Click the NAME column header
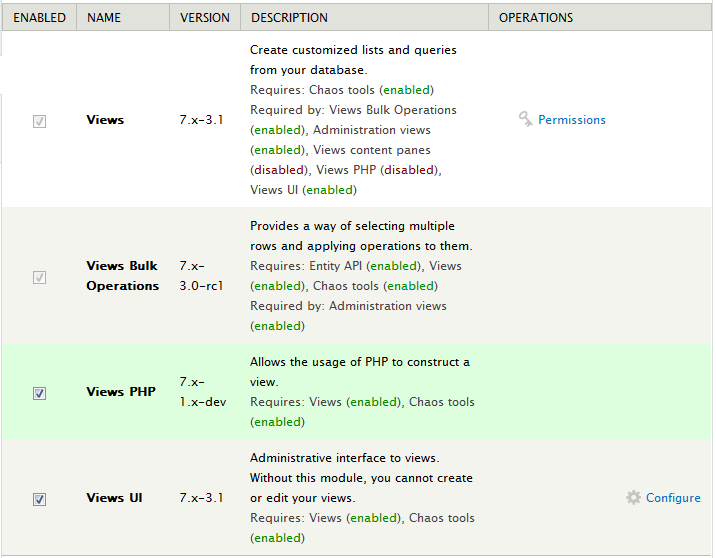 [104, 17]
